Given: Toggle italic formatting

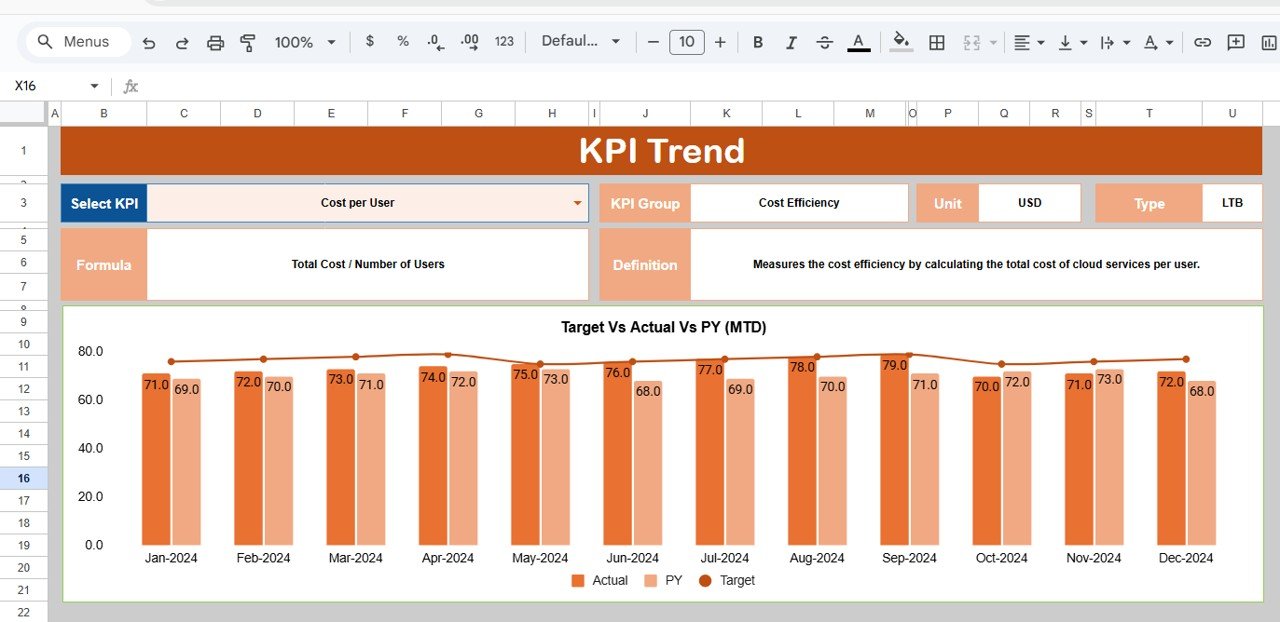Looking at the screenshot, I should [x=791, y=42].
